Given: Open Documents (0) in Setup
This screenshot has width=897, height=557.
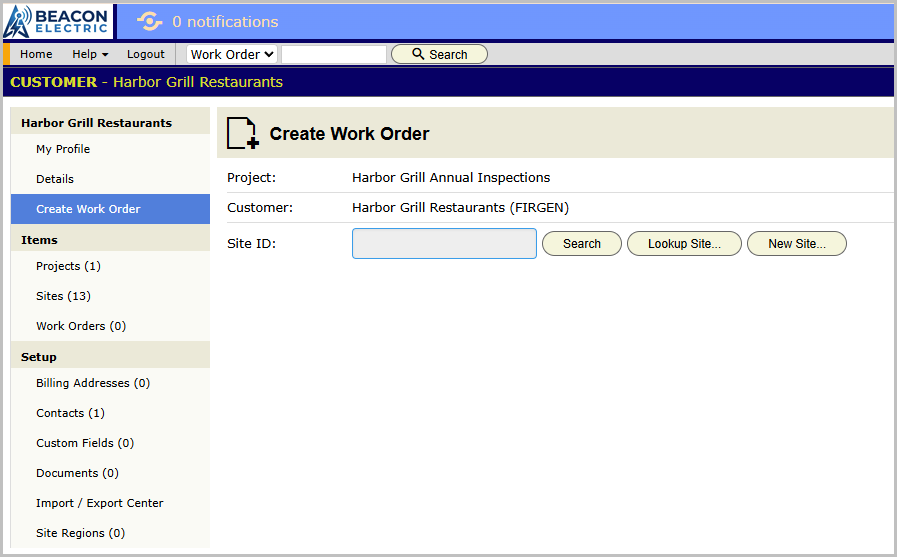Looking at the screenshot, I should (x=110, y=473).
